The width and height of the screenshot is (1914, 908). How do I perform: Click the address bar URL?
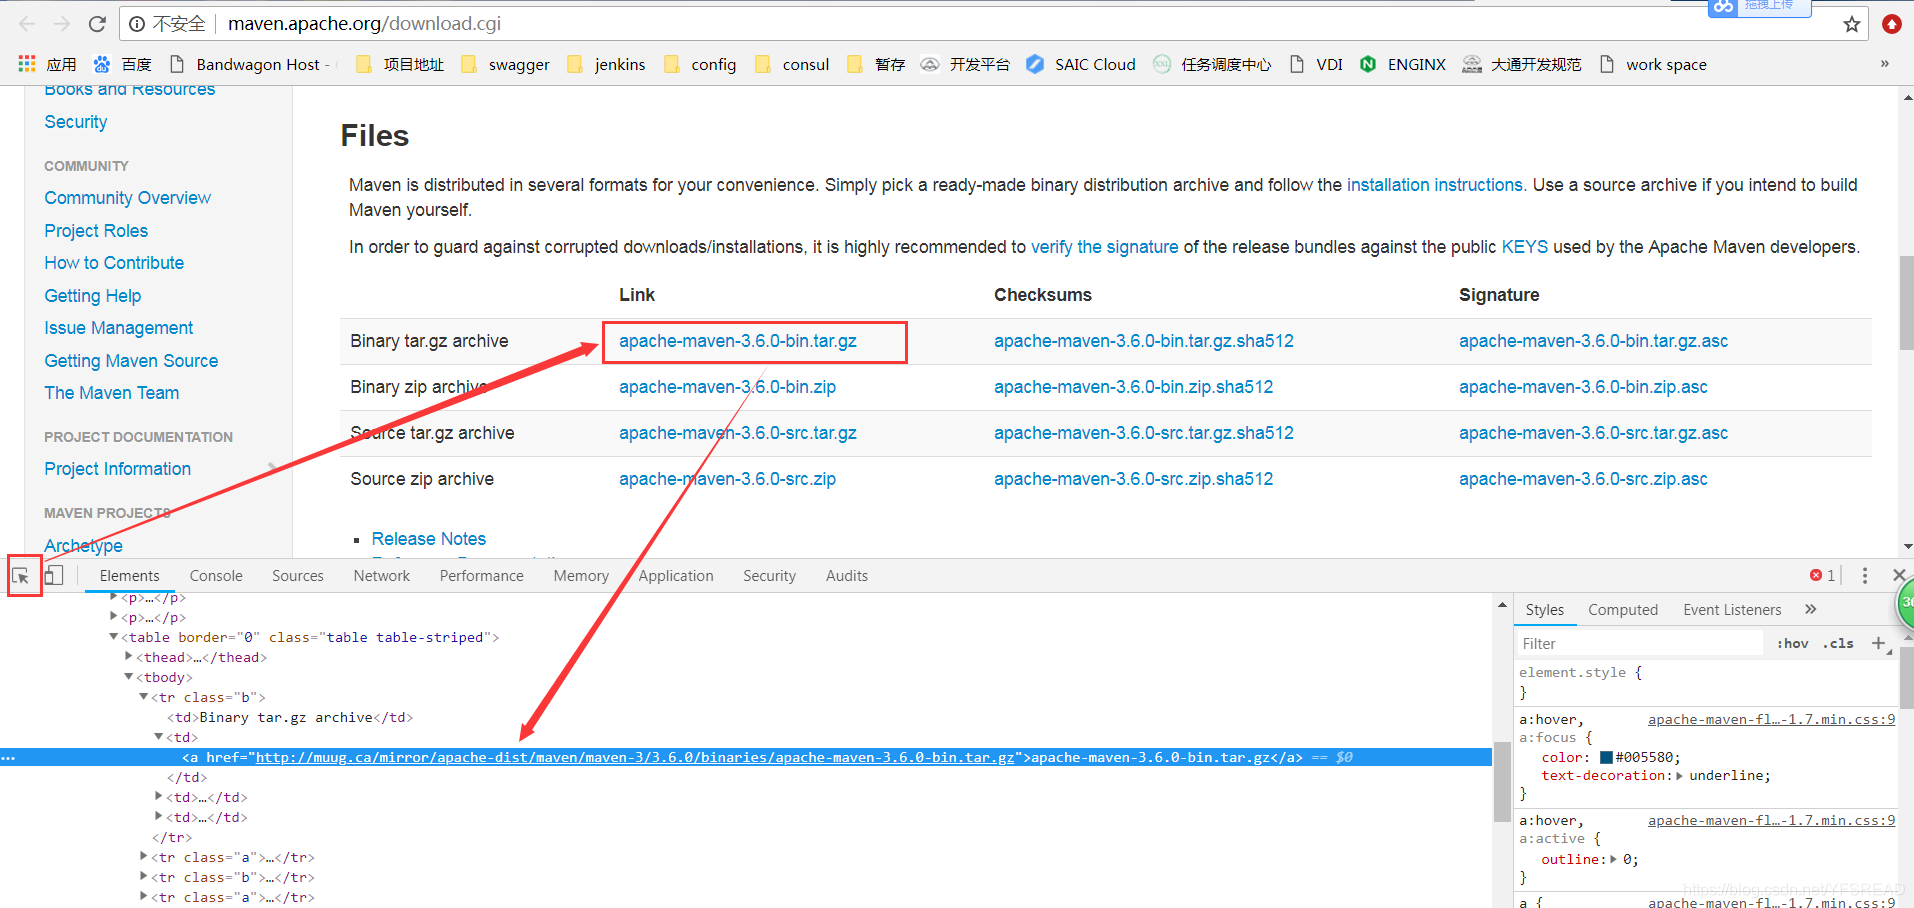click(x=364, y=24)
